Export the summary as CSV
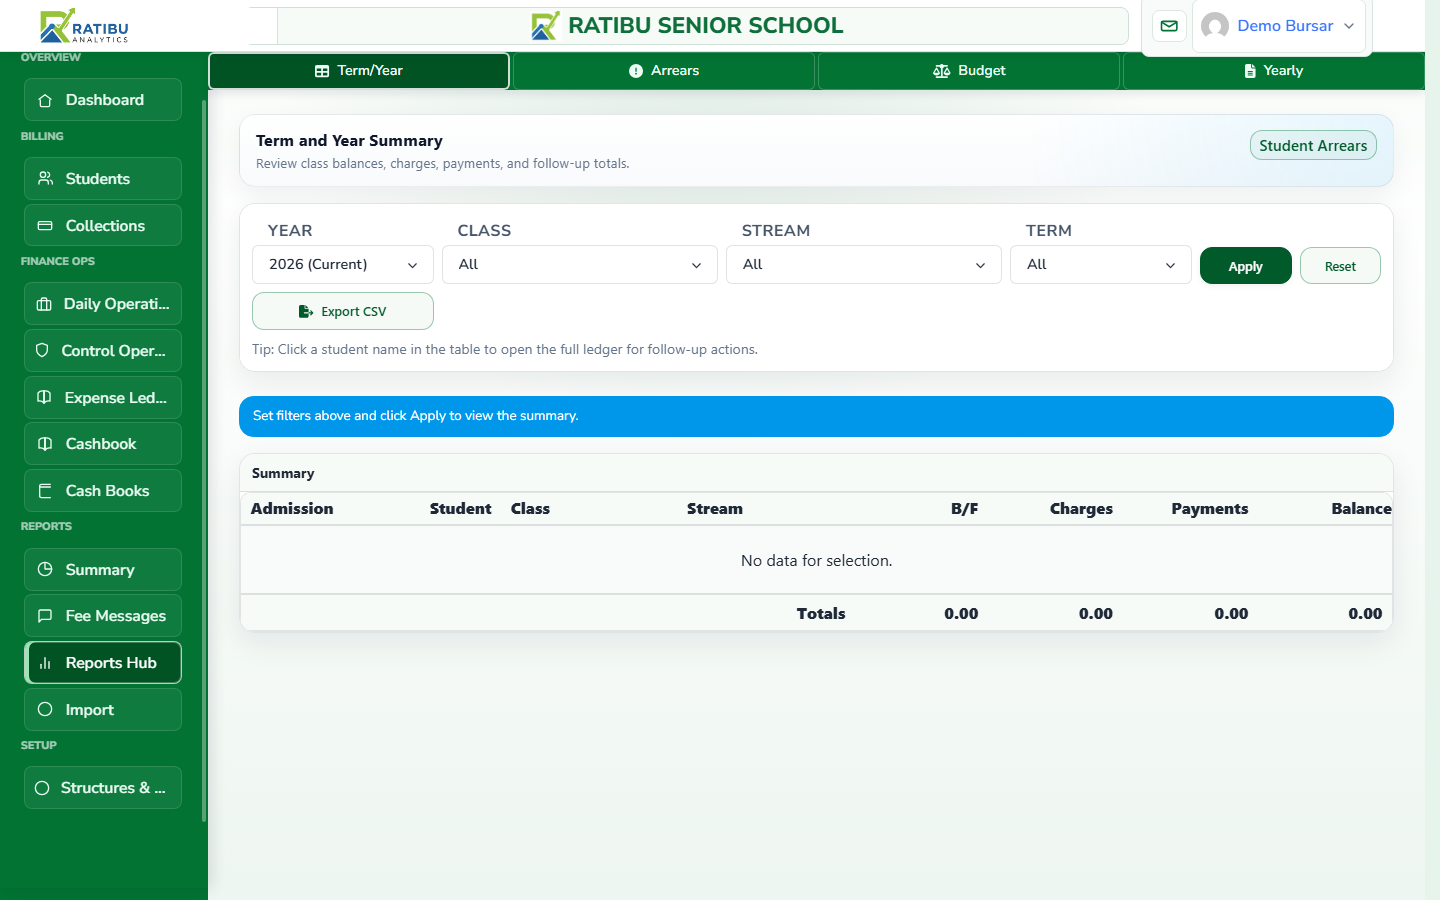The image size is (1440, 900). point(343,311)
